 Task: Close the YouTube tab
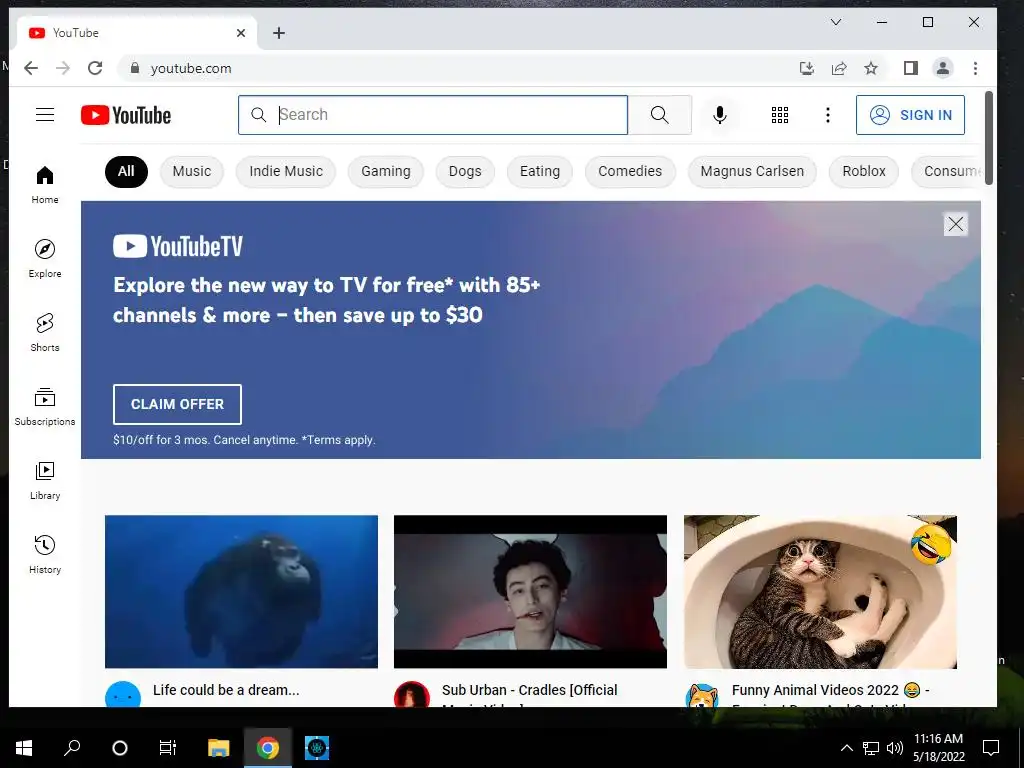(241, 33)
